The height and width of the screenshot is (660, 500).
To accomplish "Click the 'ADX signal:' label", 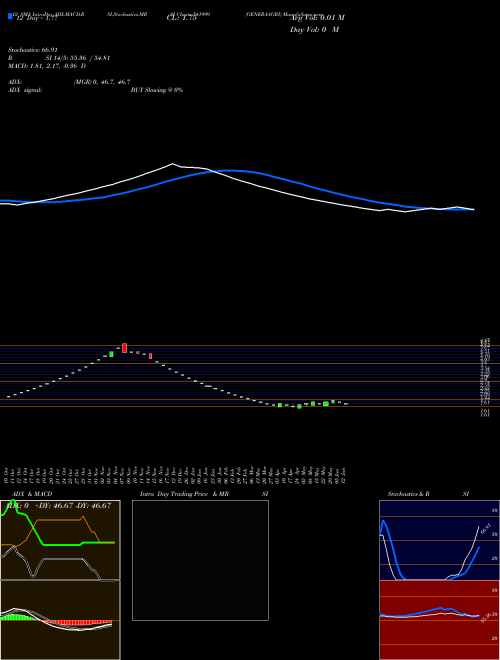I will tap(25, 90).
